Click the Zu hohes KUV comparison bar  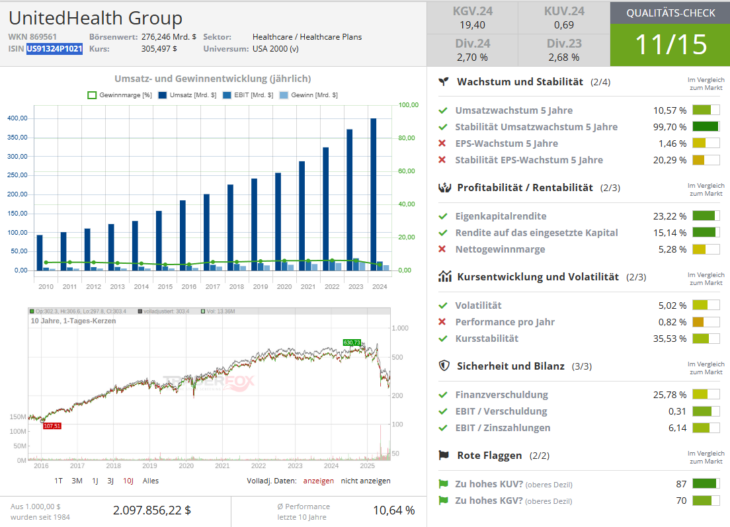[x=706, y=484]
